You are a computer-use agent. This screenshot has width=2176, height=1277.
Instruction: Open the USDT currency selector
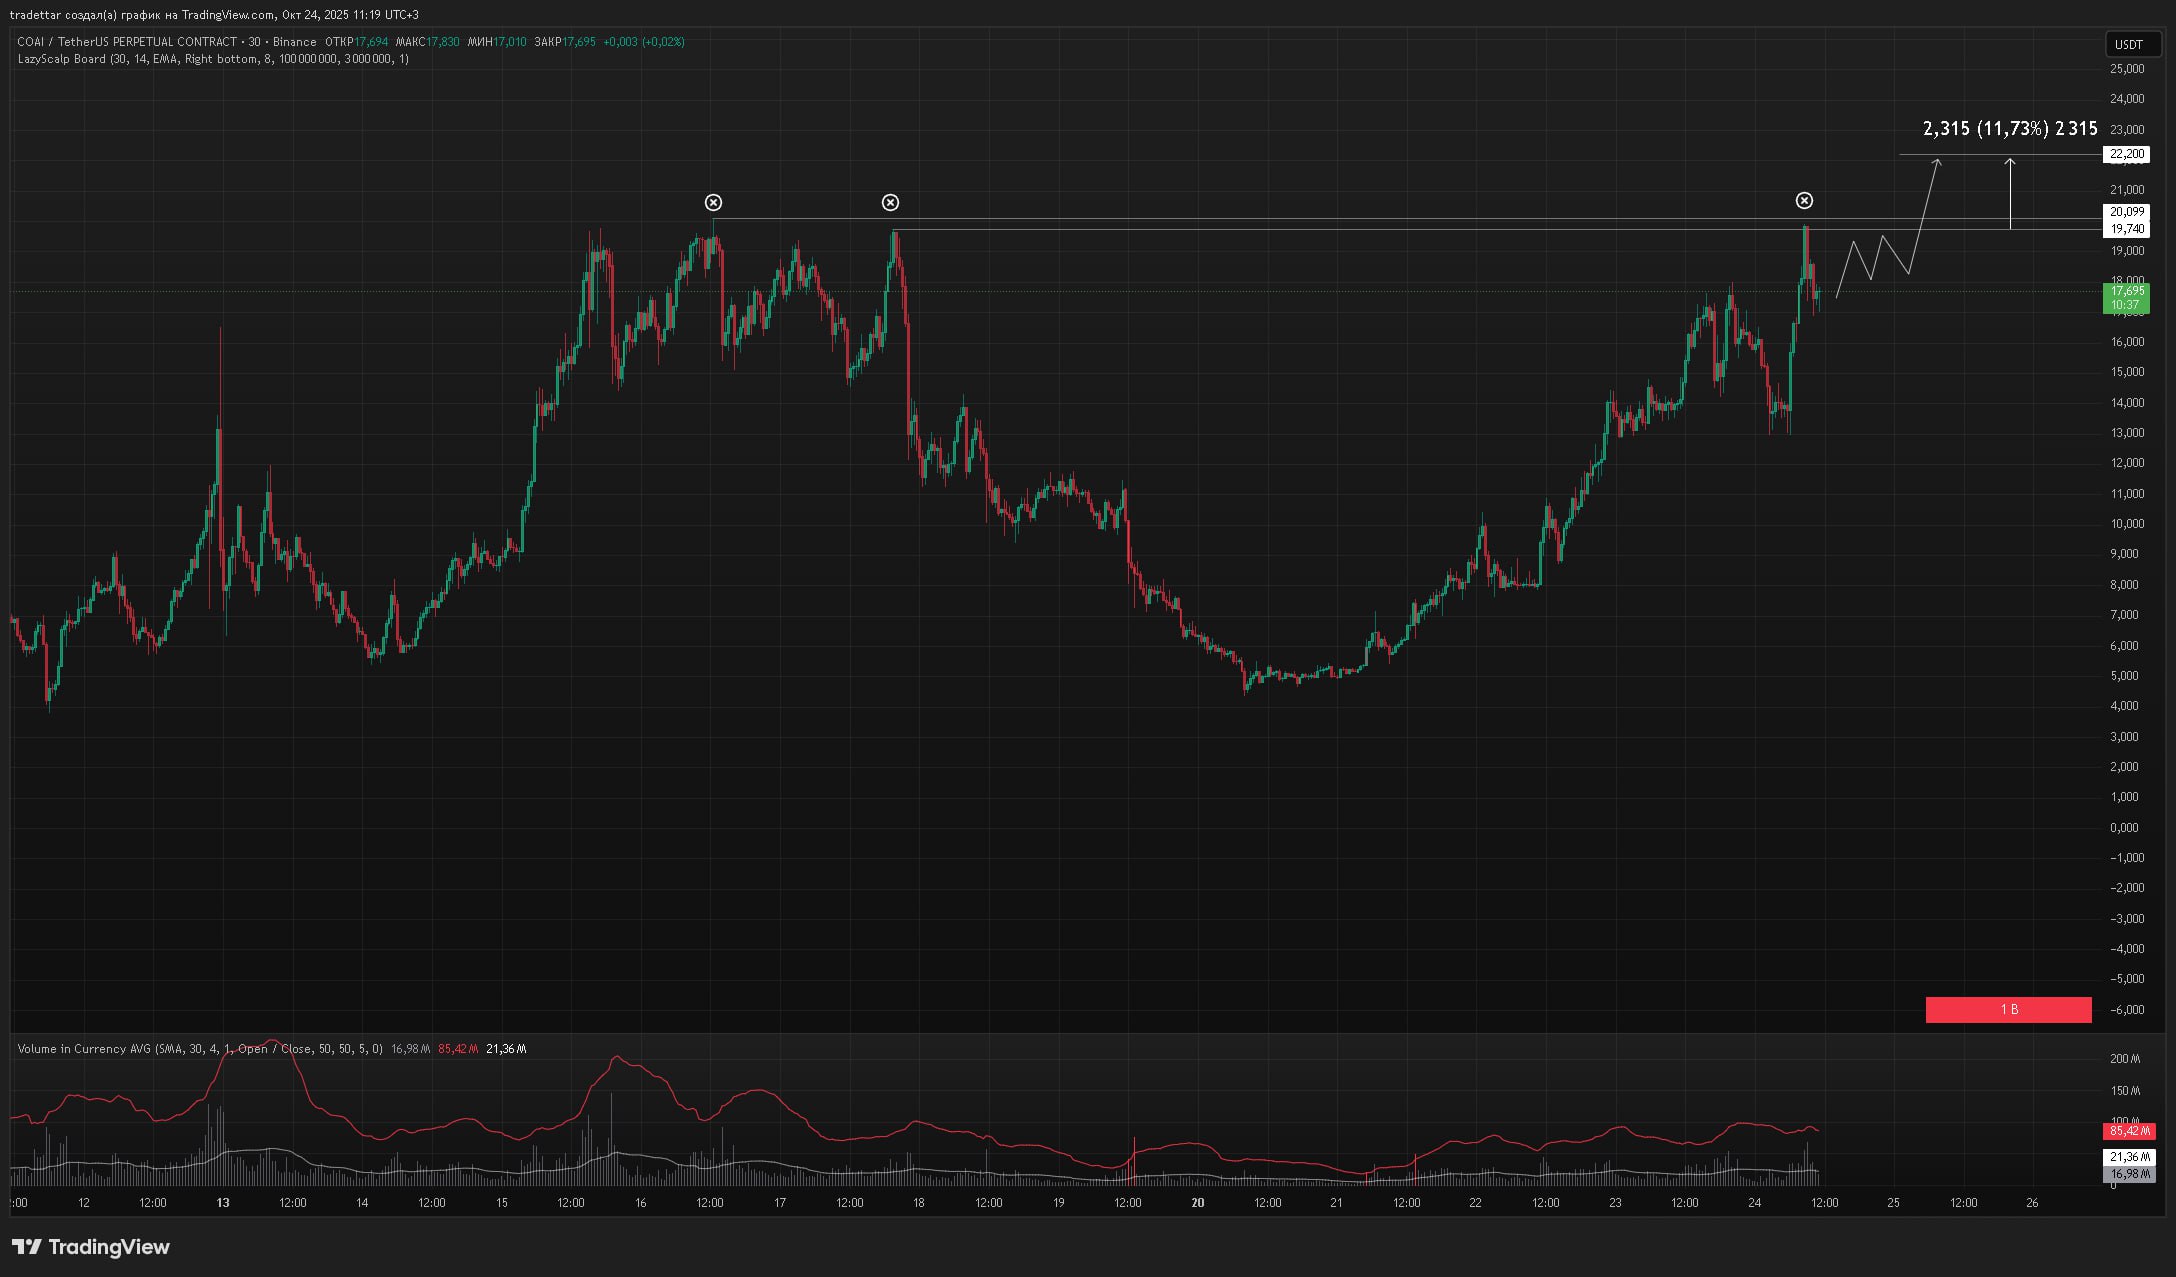pyautogui.click(x=2129, y=44)
